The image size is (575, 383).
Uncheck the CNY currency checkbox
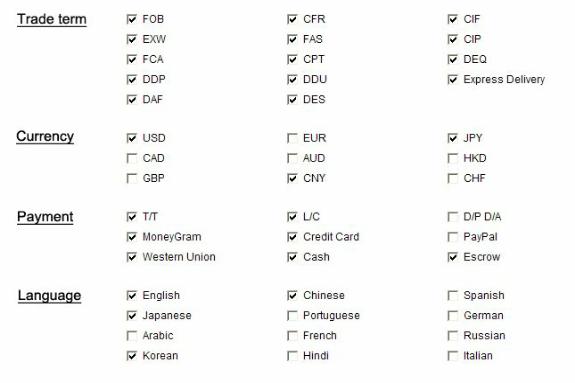point(292,178)
